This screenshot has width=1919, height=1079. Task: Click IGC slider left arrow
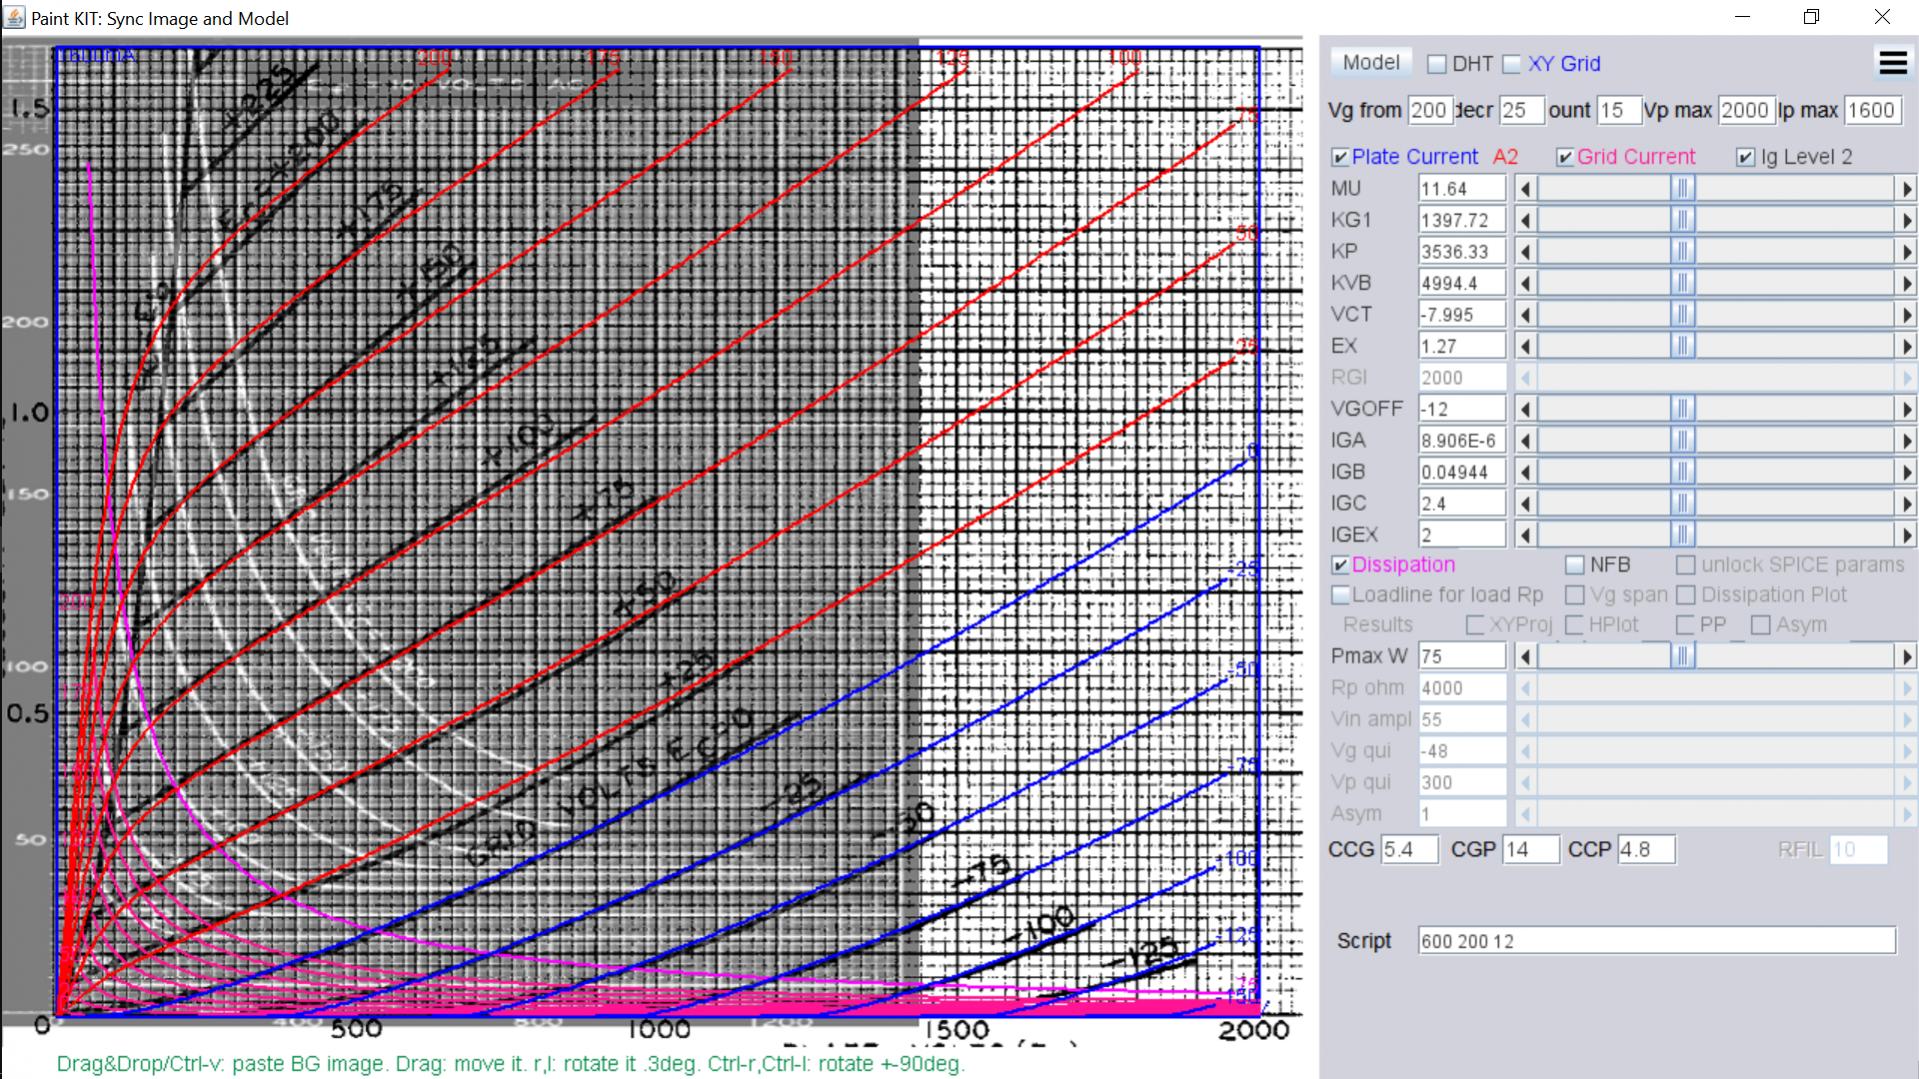click(1525, 503)
